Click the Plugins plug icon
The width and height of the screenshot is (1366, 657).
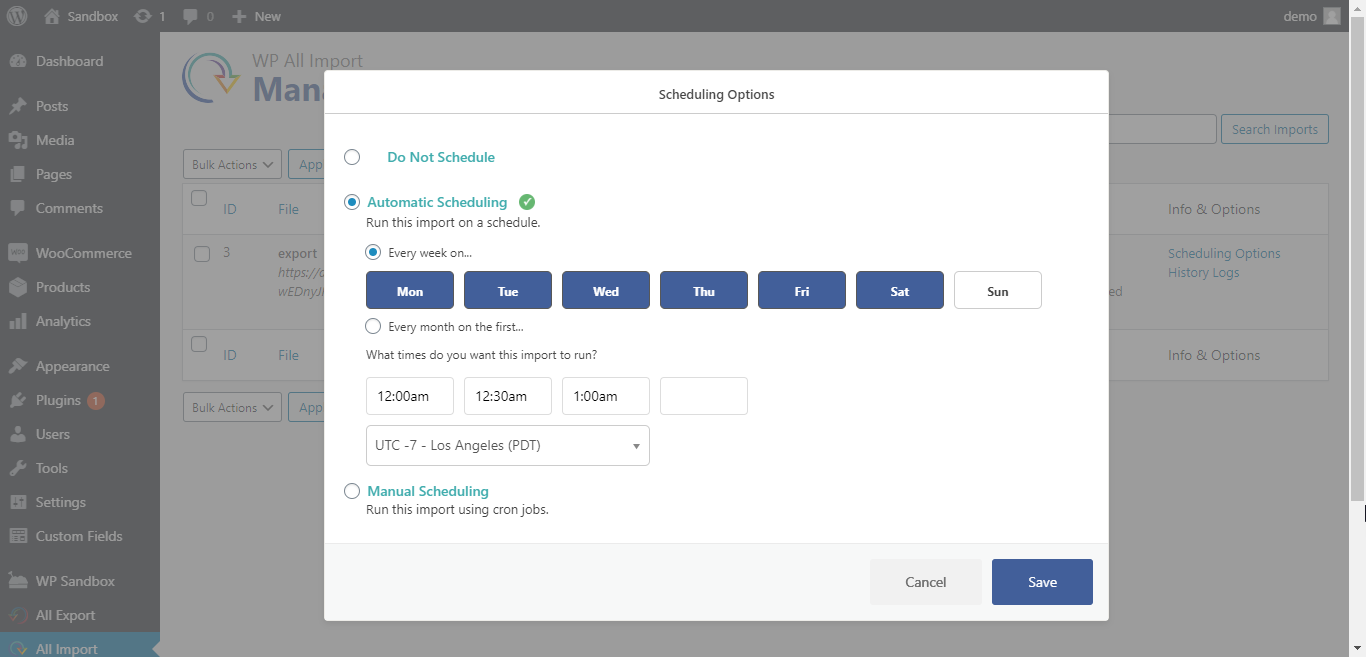click(18, 400)
